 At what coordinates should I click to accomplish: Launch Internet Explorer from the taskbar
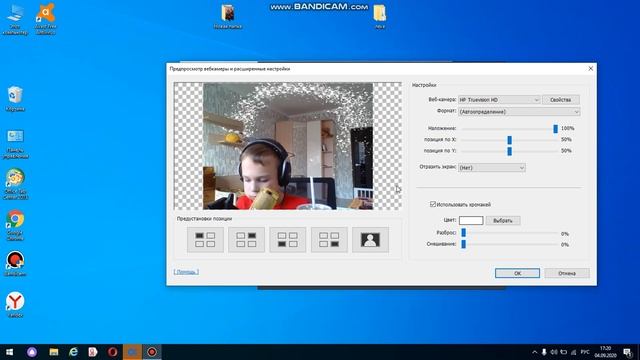[73, 352]
